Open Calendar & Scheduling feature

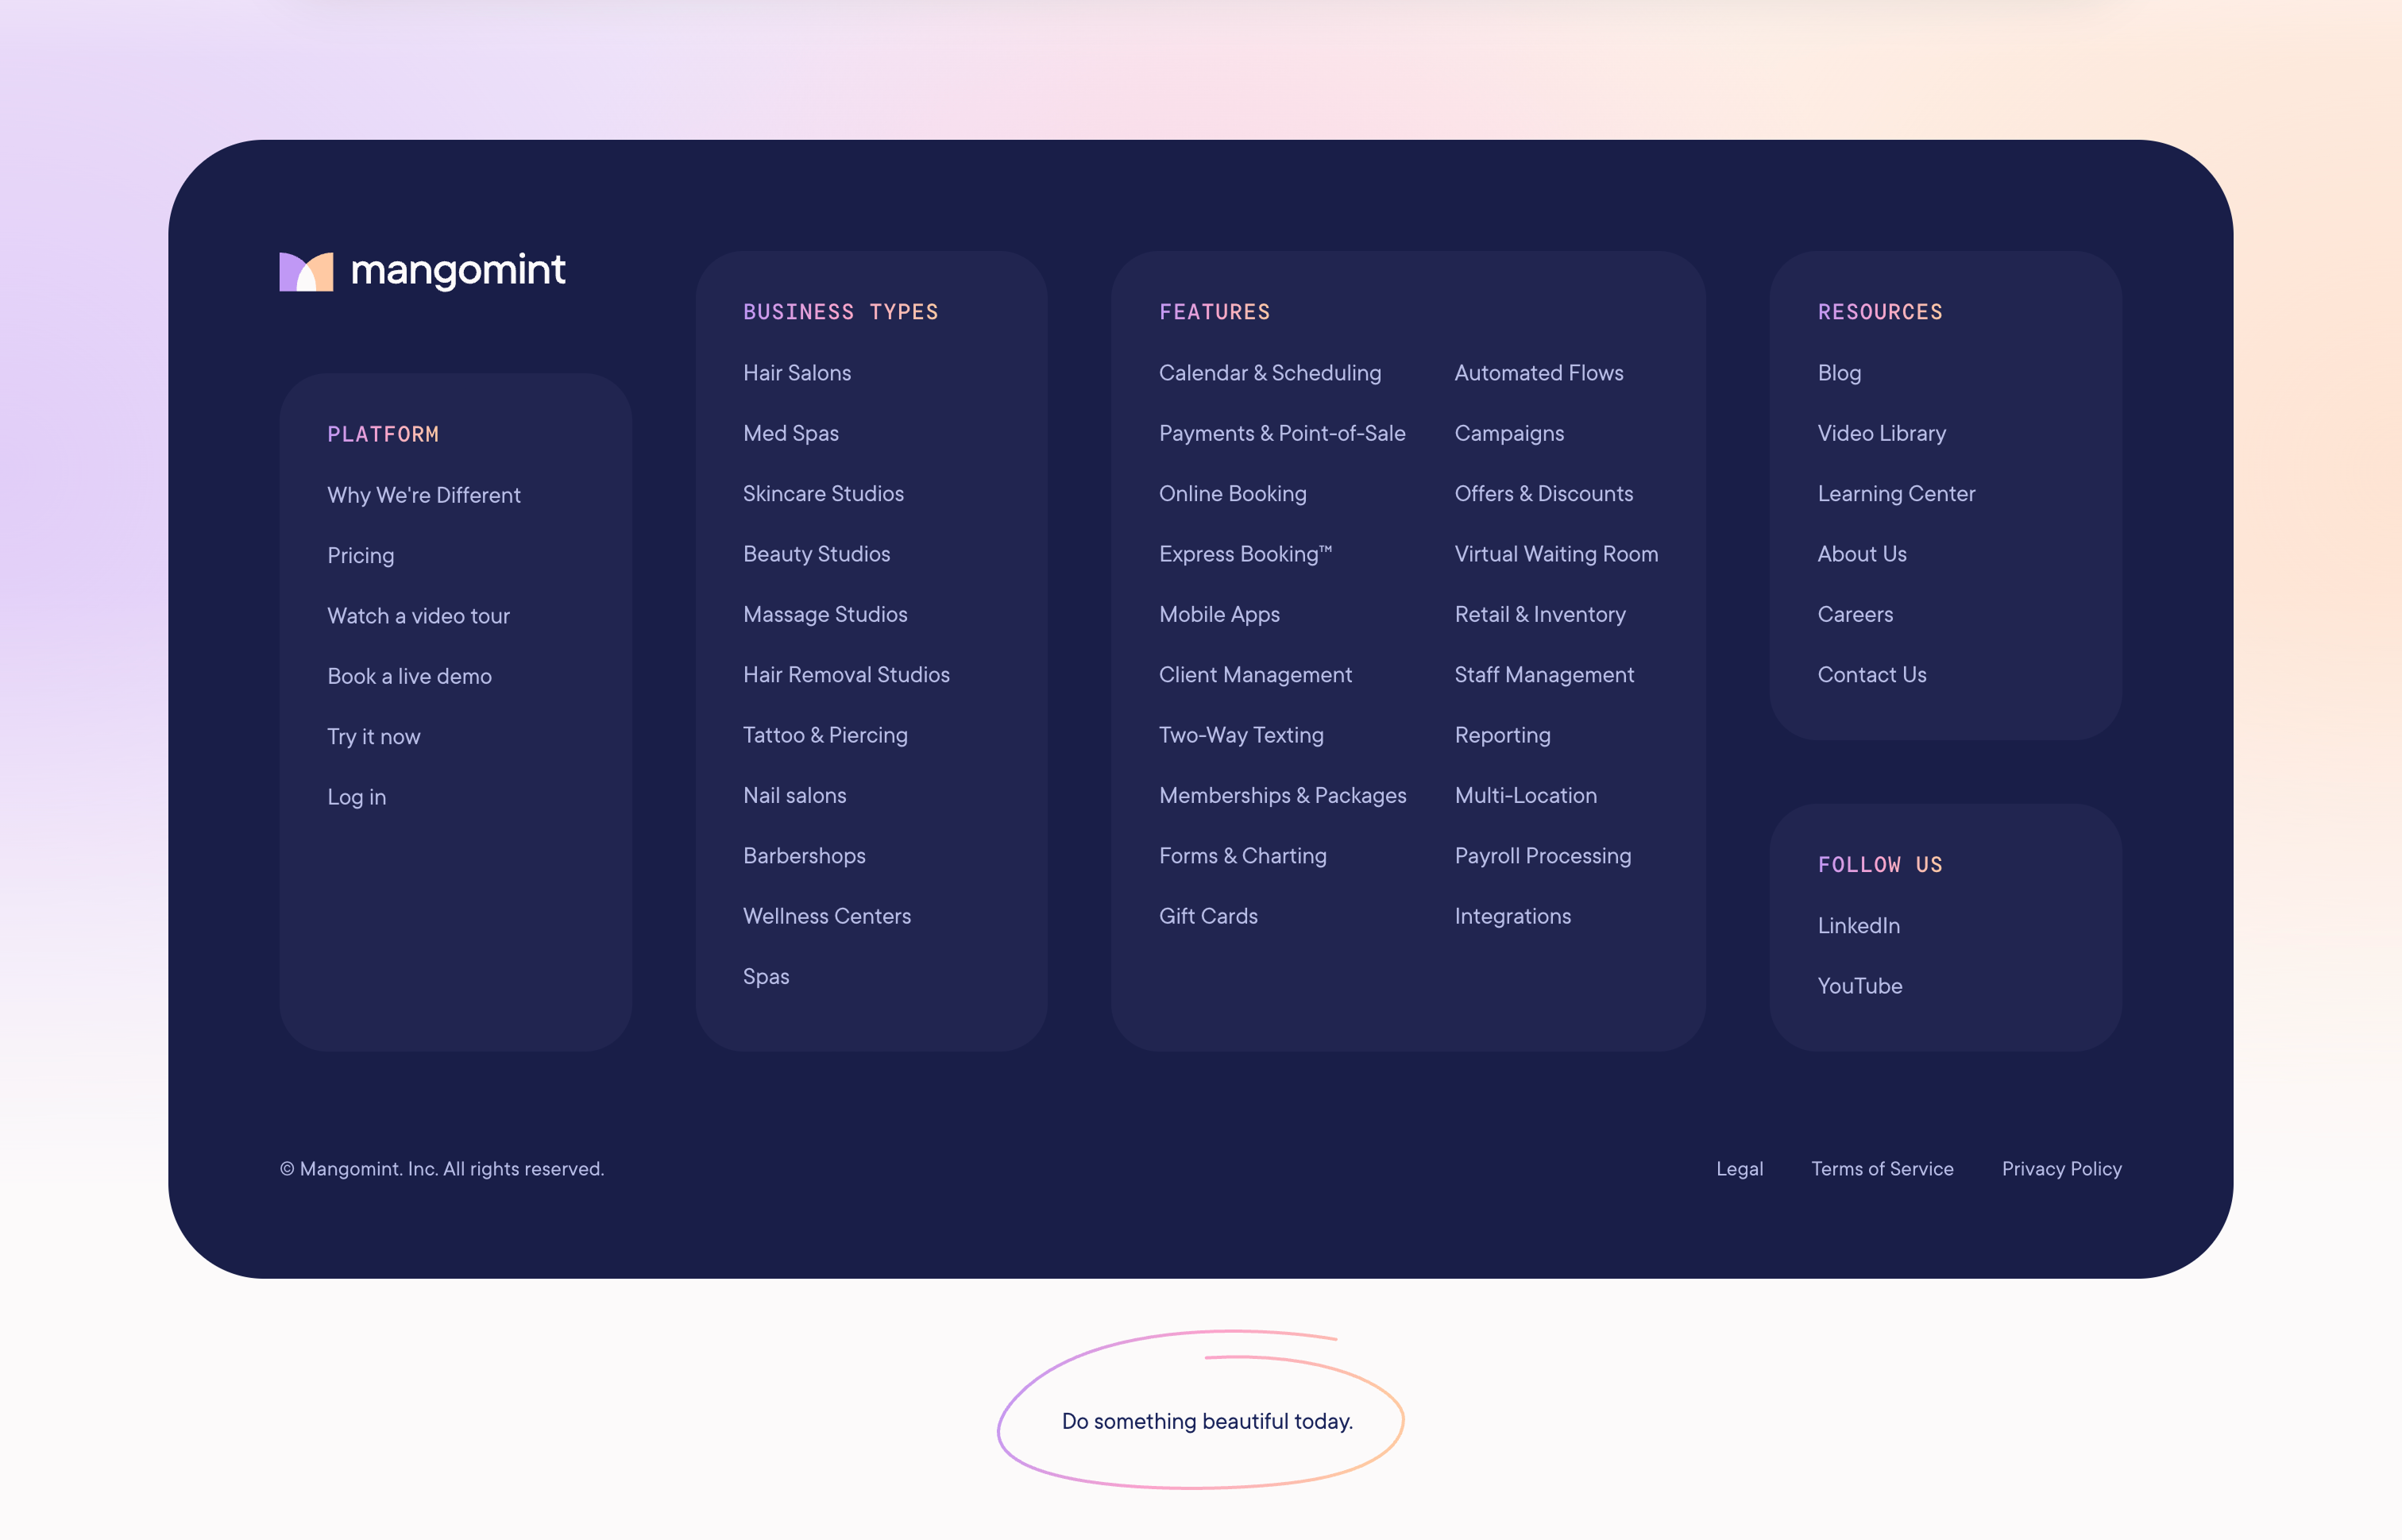tap(1270, 372)
